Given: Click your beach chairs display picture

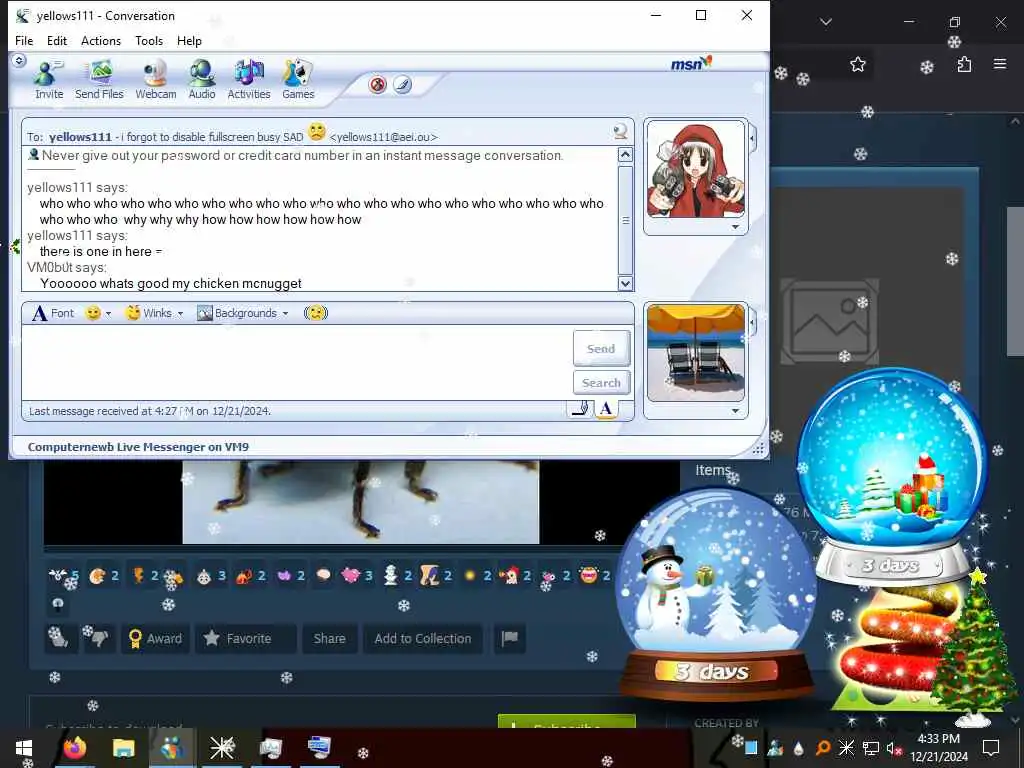Looking at the screenshot, I should point(696,353).
